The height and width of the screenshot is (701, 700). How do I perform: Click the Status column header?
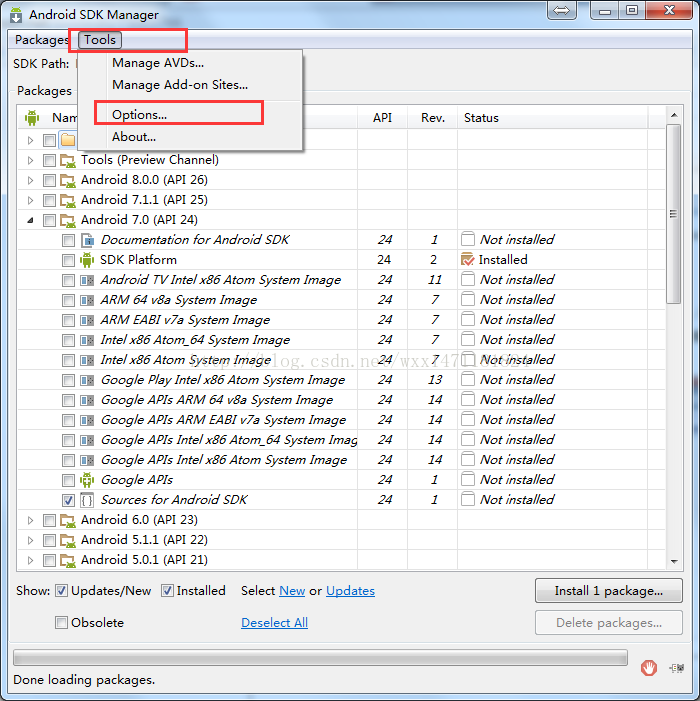(552, 118)
